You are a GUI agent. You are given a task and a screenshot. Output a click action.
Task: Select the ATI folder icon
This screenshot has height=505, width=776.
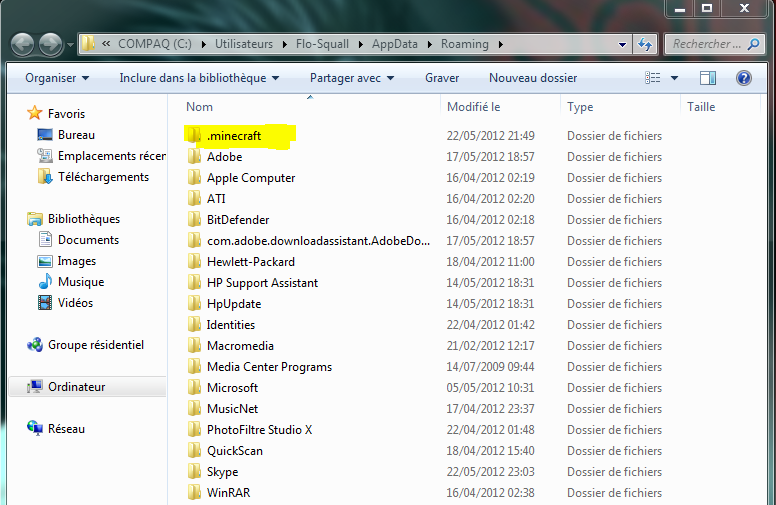(194, 199)
